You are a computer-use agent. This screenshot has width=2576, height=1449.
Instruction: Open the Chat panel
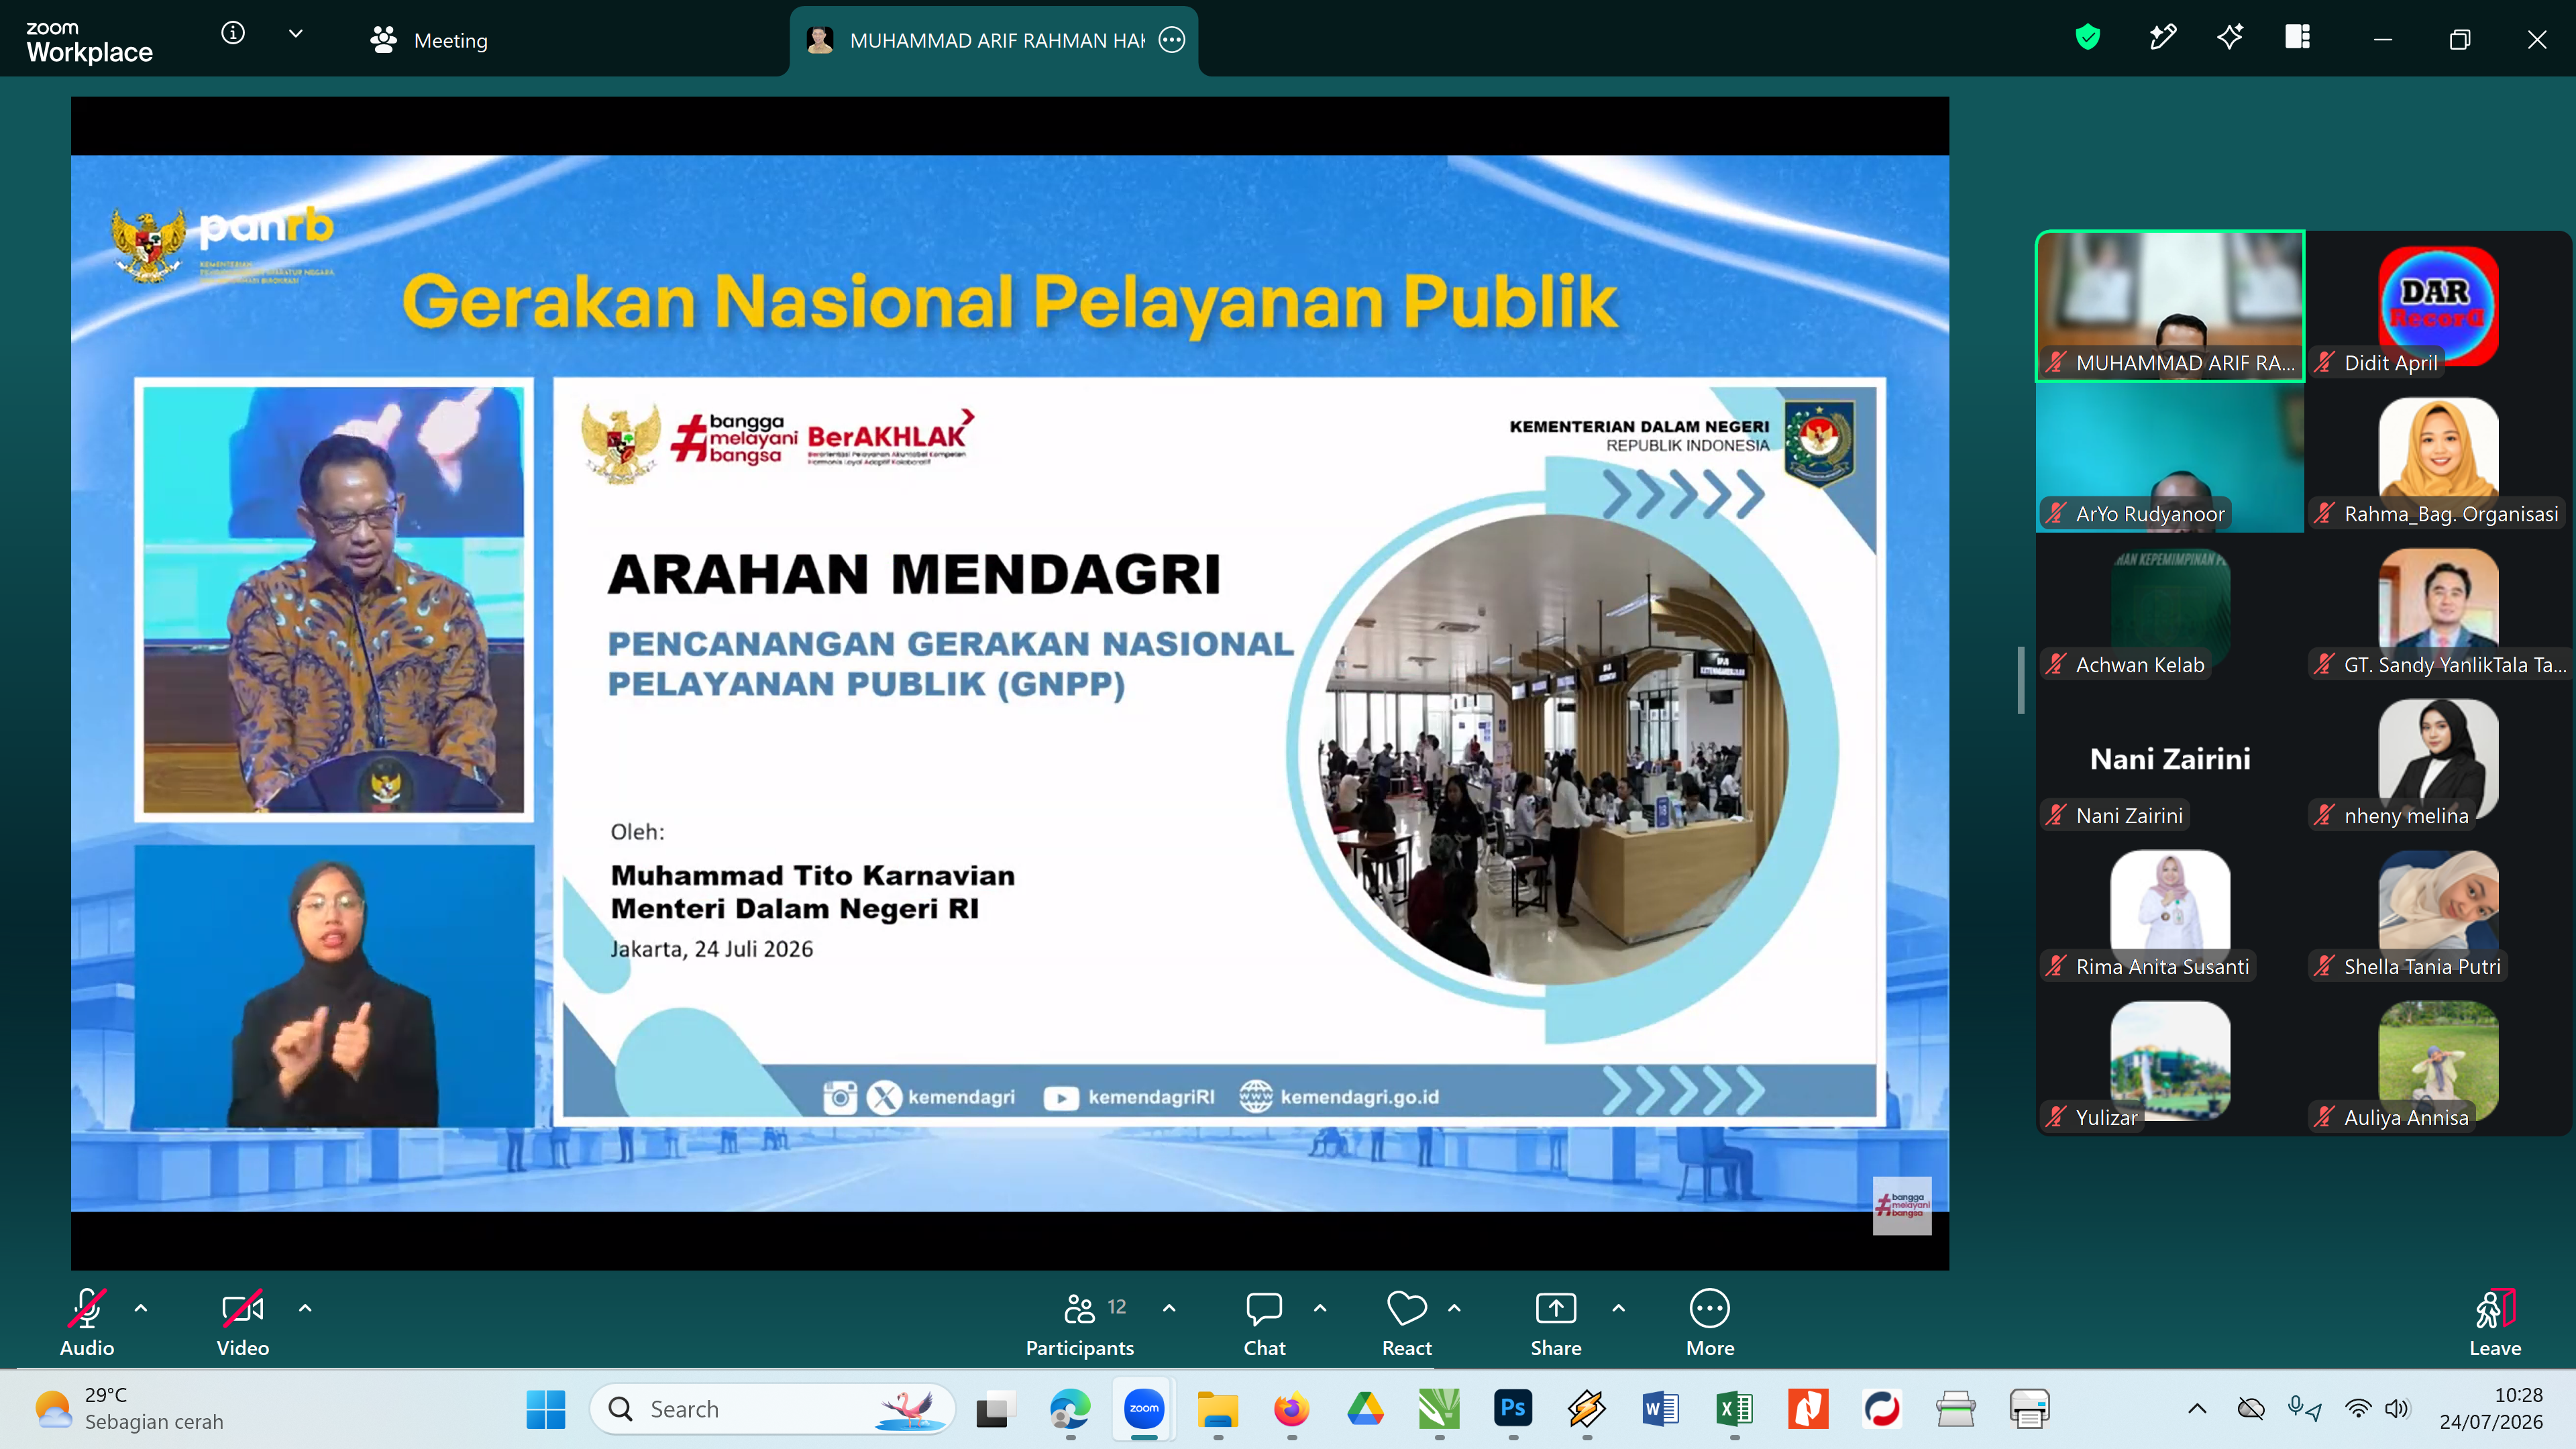coord(1264,1322)
